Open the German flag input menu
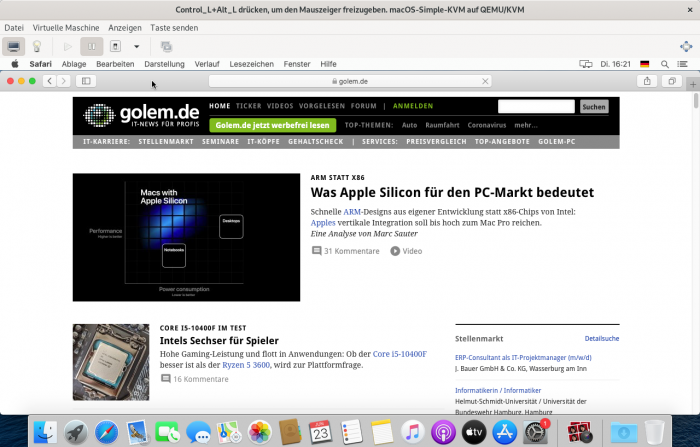 tap(644, 64)
